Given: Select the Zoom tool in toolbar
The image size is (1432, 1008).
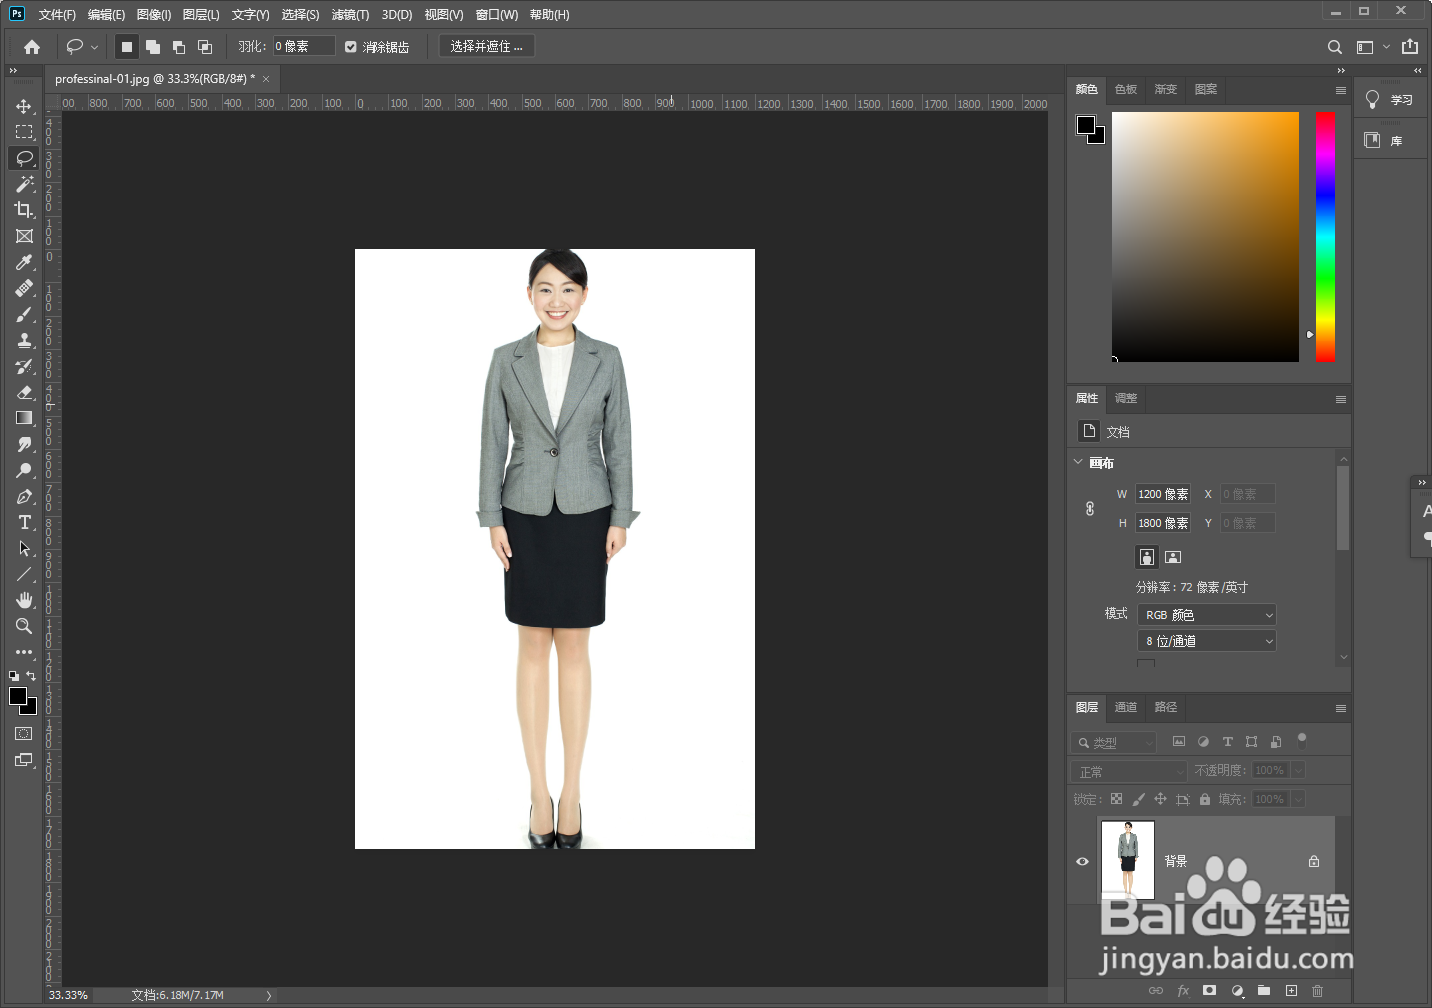Looking at the screenshot, I should point(24,626).
